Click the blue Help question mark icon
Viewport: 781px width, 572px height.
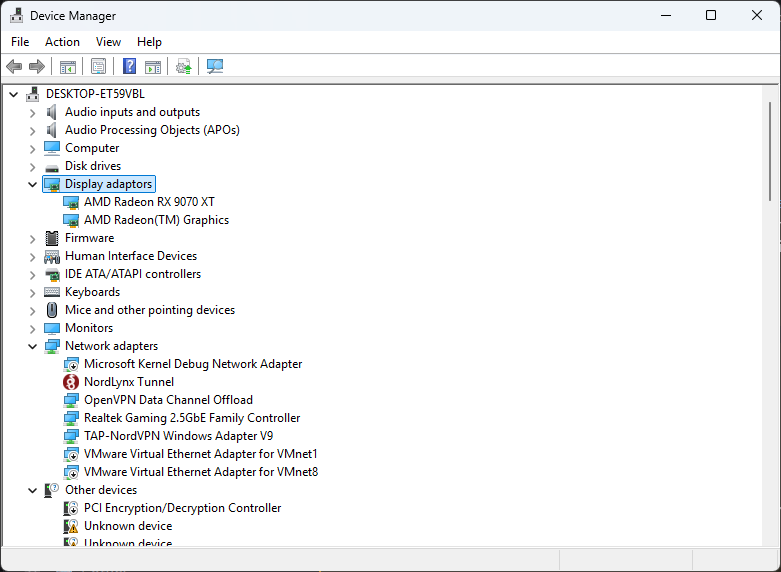pyautogui.click(x=129, y=67)
